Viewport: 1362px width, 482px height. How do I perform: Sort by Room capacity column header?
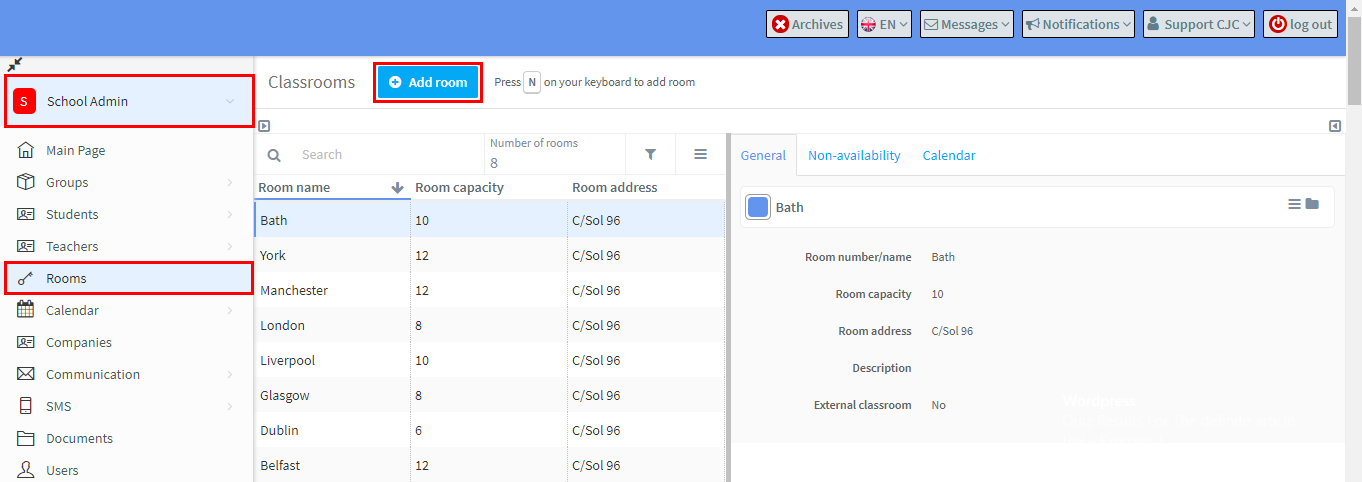coord(489,187)
